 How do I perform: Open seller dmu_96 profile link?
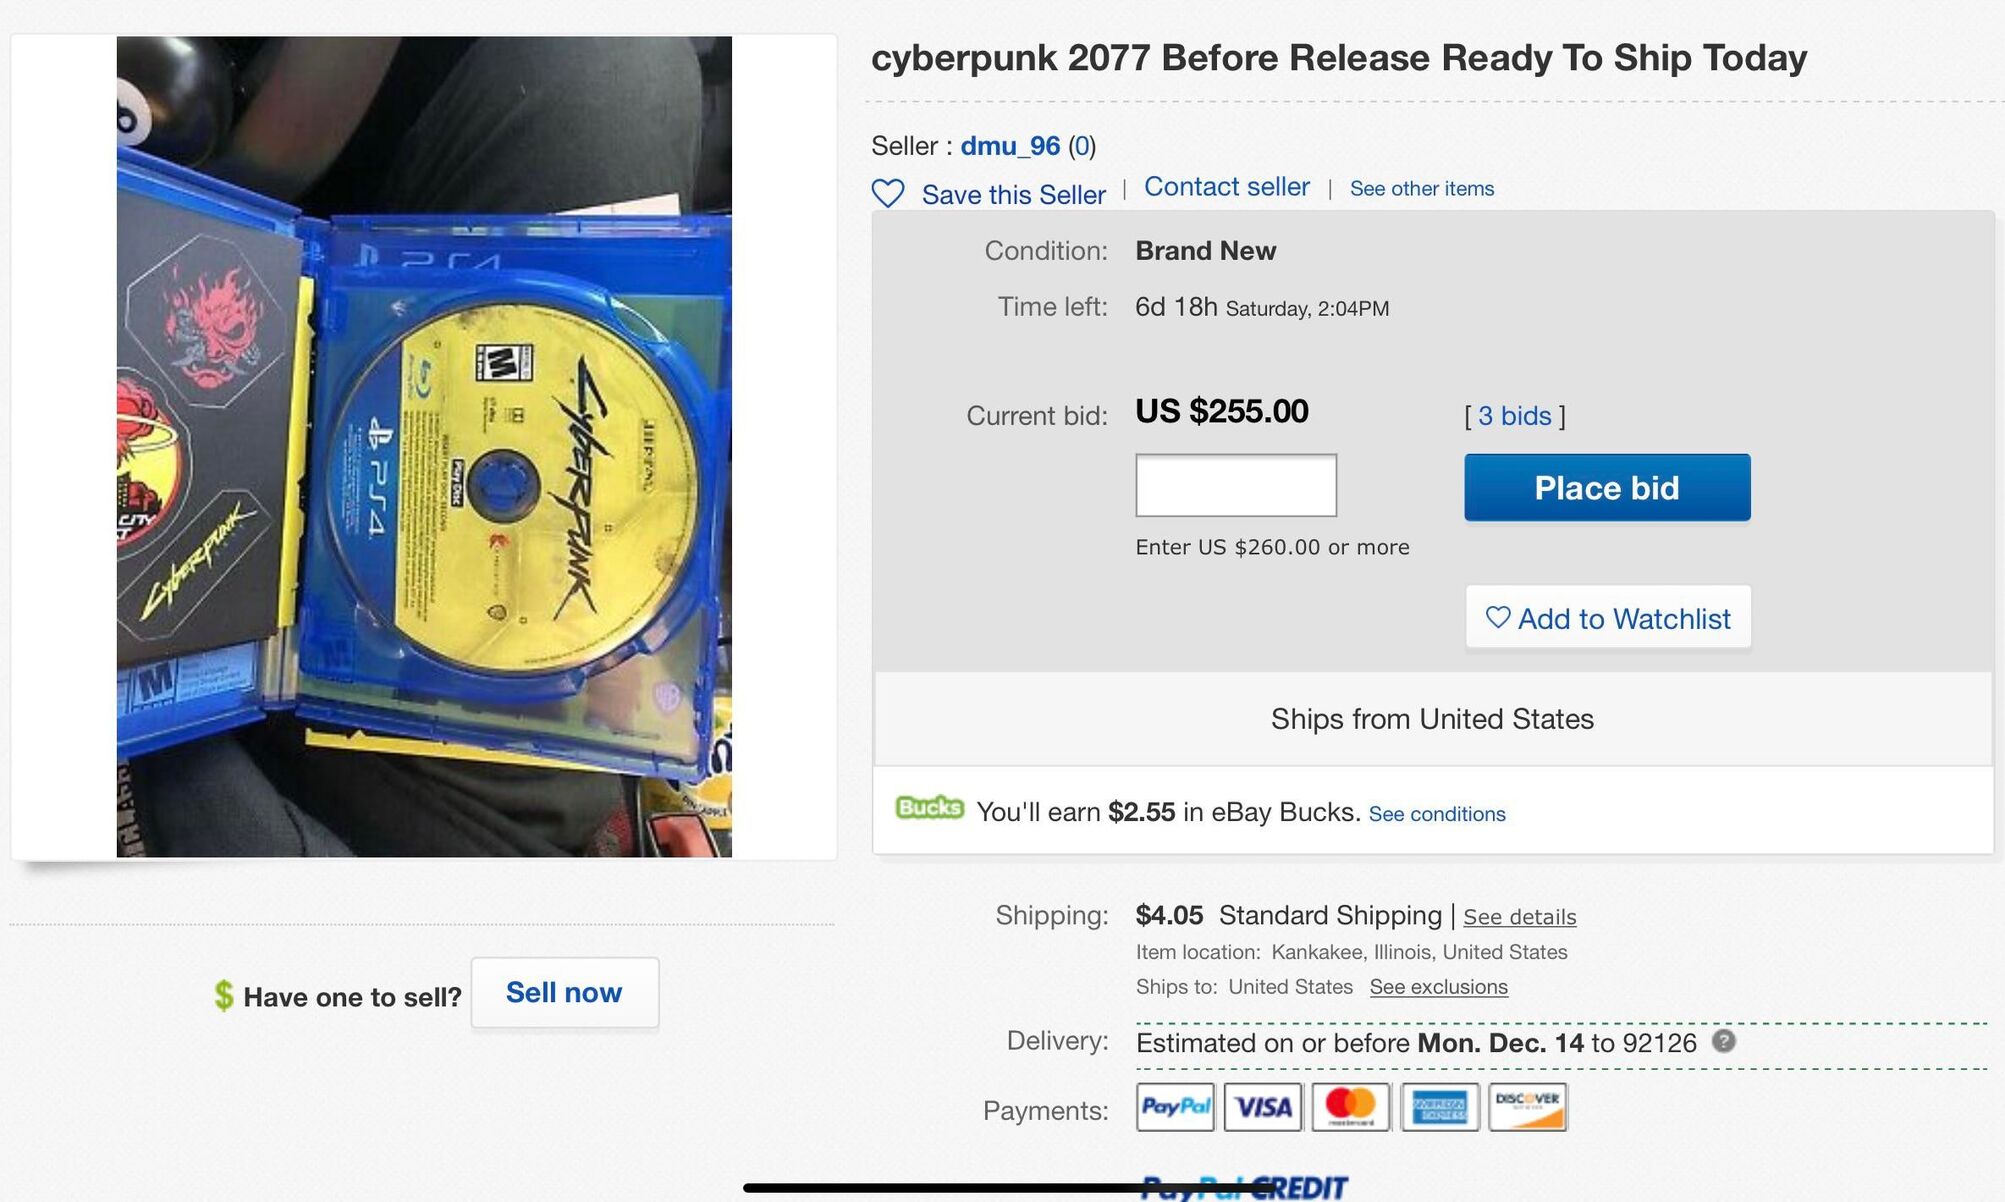[1010, 146]
